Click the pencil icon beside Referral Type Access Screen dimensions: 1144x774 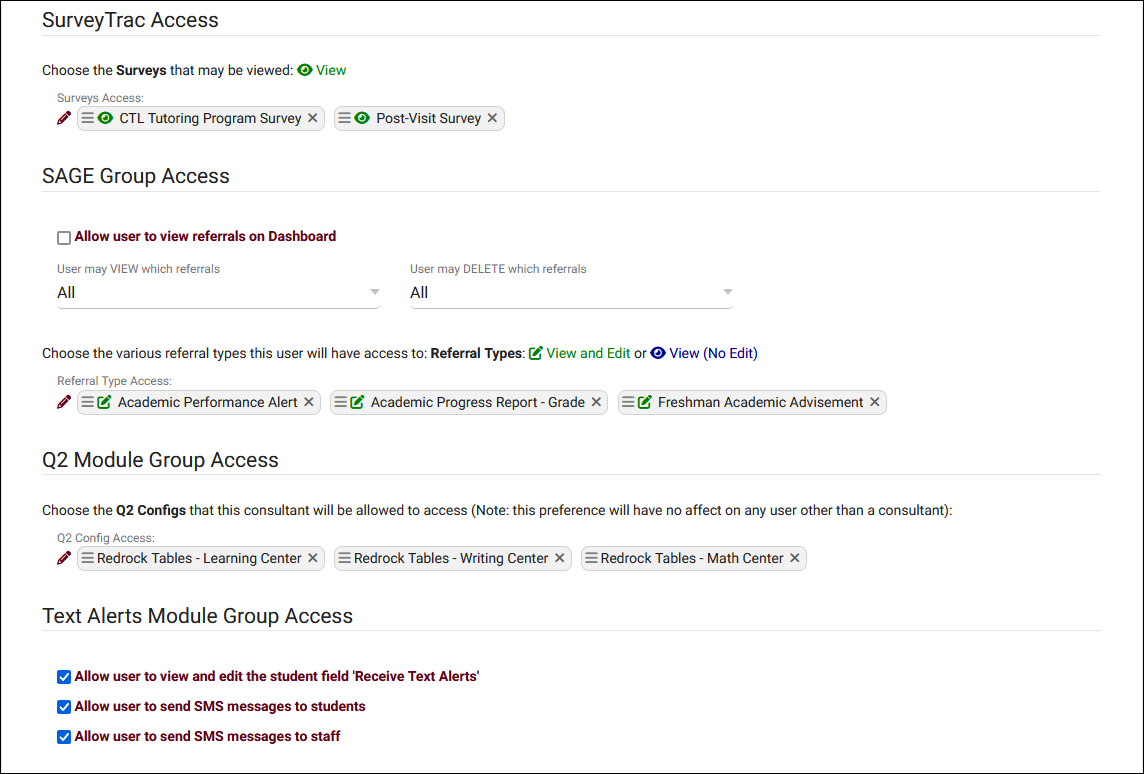64,402
